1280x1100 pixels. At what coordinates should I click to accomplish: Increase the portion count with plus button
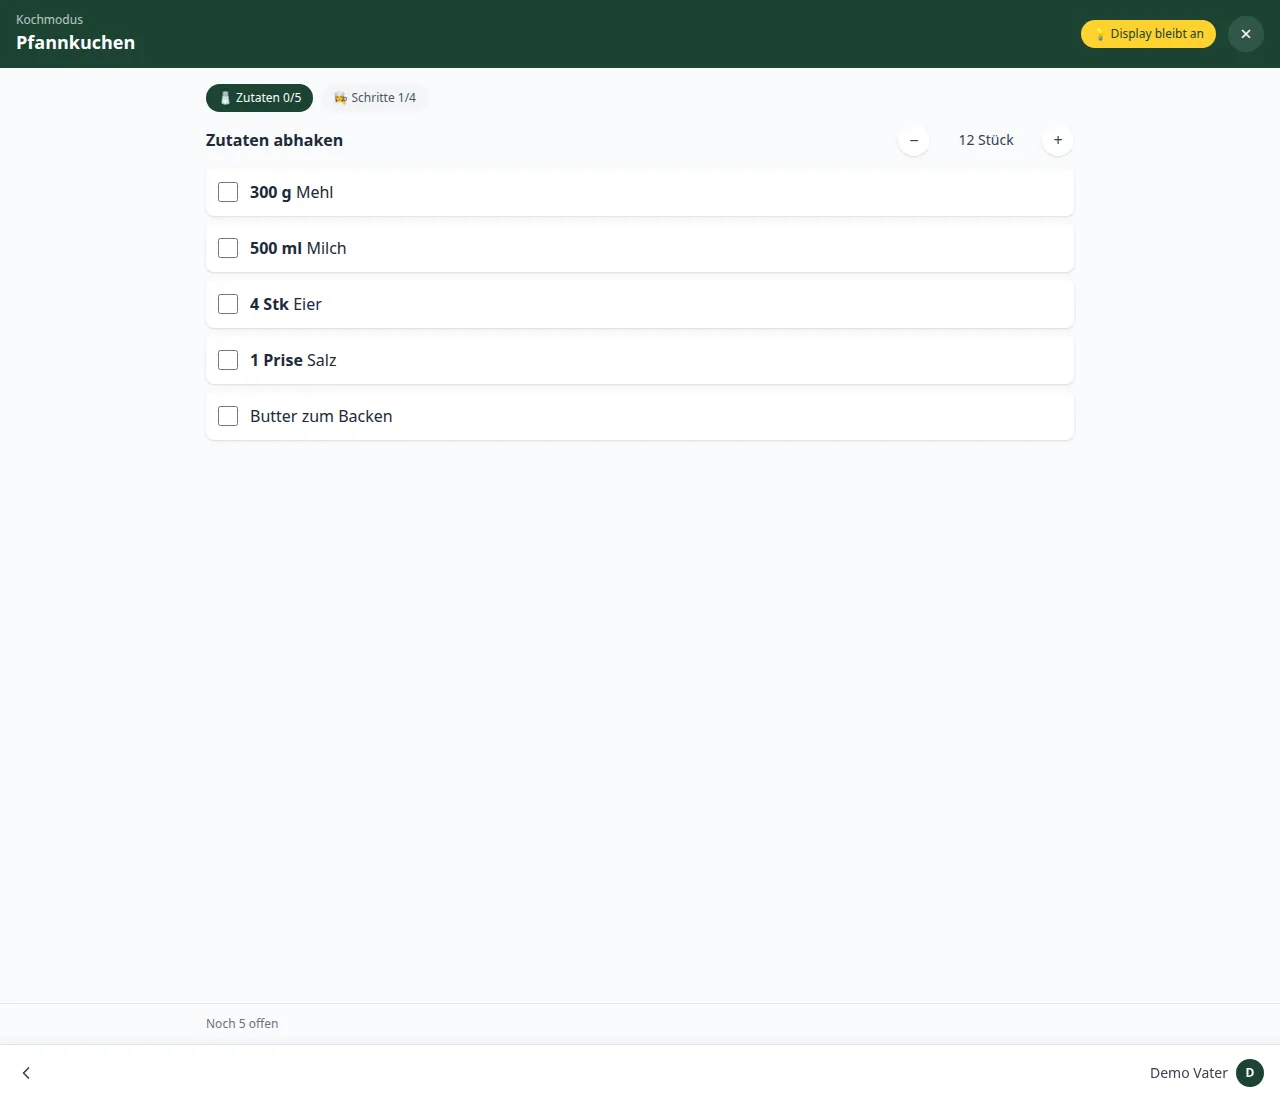tap(1058, 140)
